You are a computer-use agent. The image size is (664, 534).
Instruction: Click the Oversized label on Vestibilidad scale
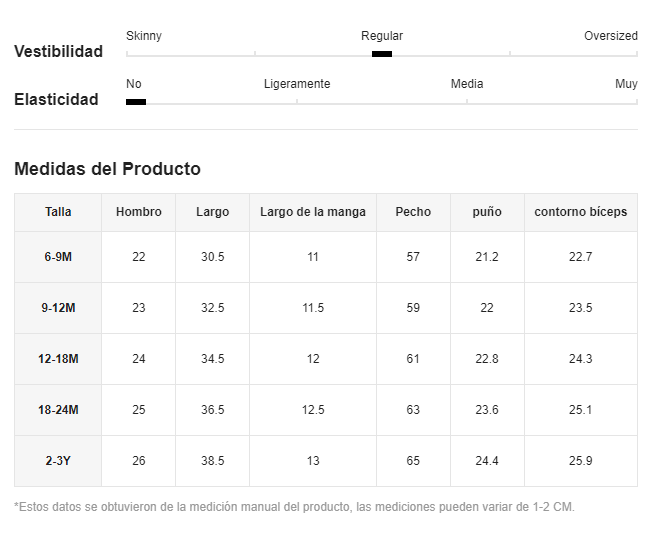[611, 36]
